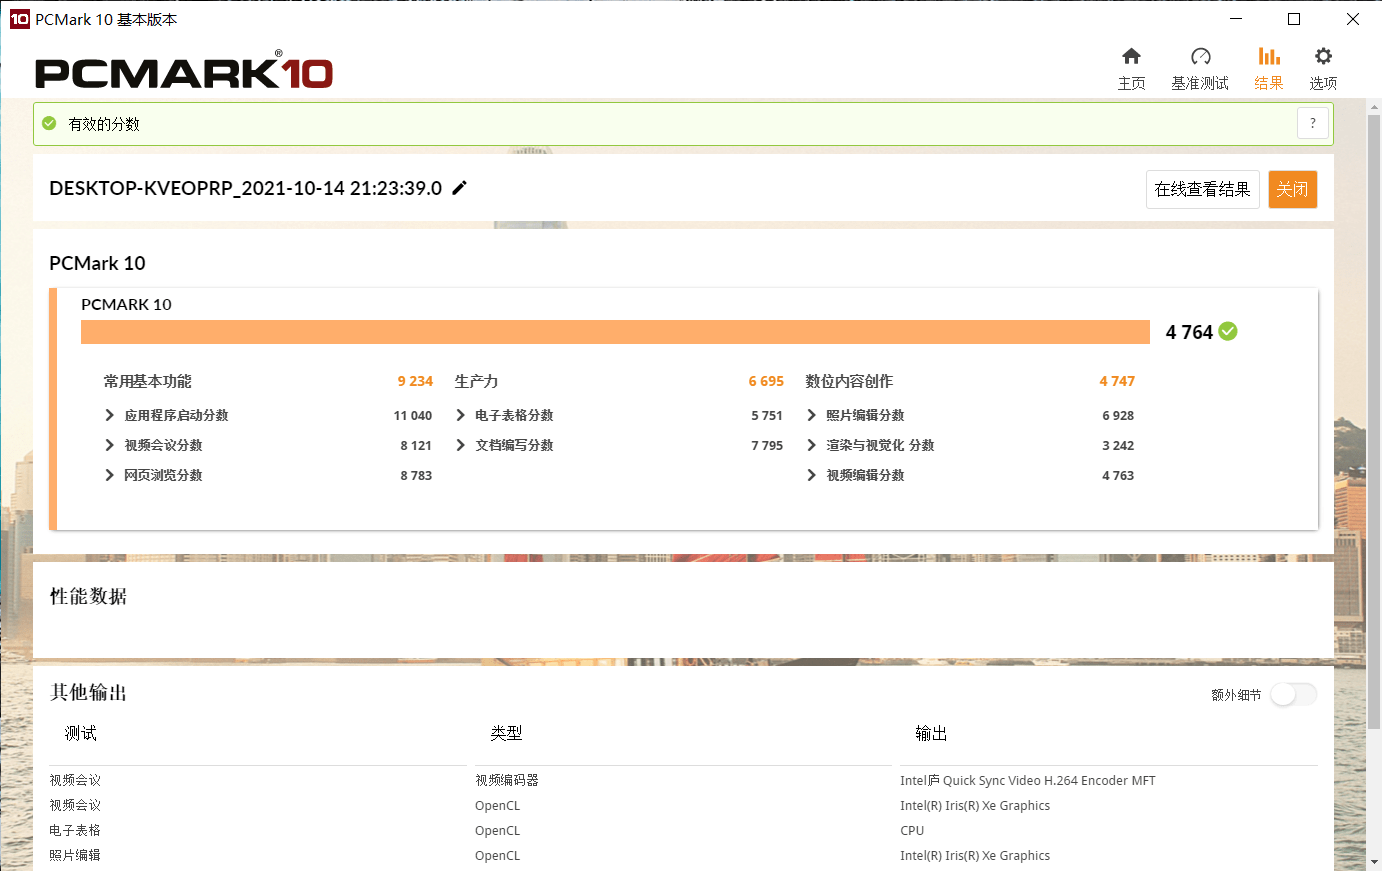Click 在线查看结果 button

click(1202, 189)
